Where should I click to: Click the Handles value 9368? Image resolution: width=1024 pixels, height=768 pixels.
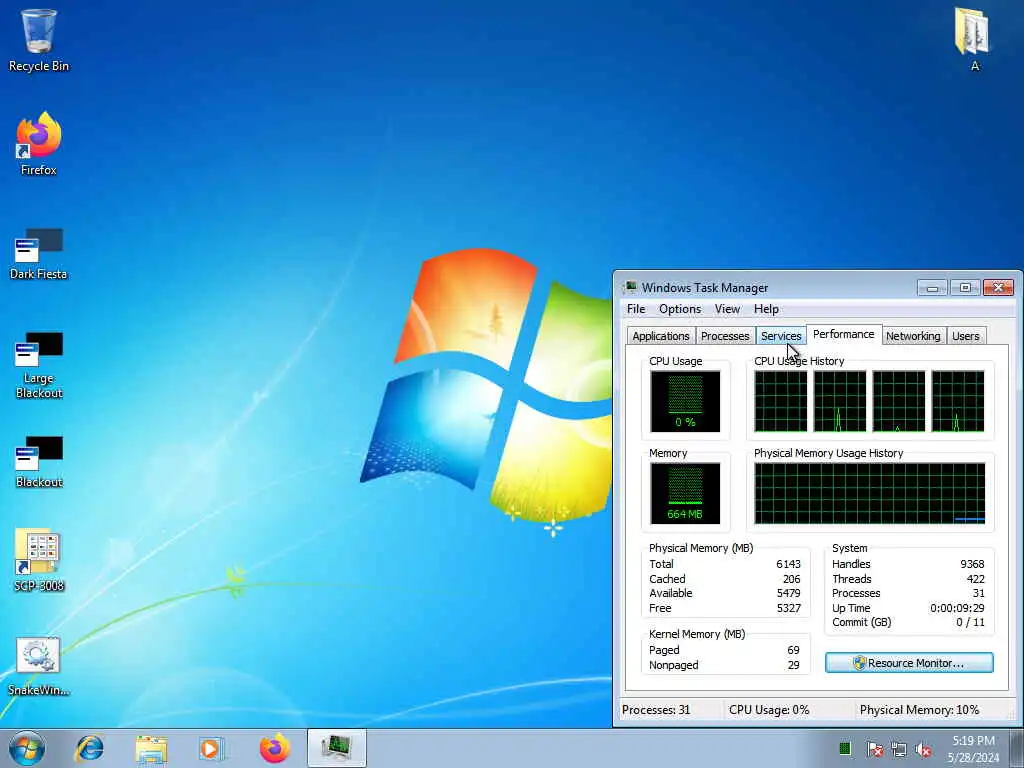click(972, 564)
